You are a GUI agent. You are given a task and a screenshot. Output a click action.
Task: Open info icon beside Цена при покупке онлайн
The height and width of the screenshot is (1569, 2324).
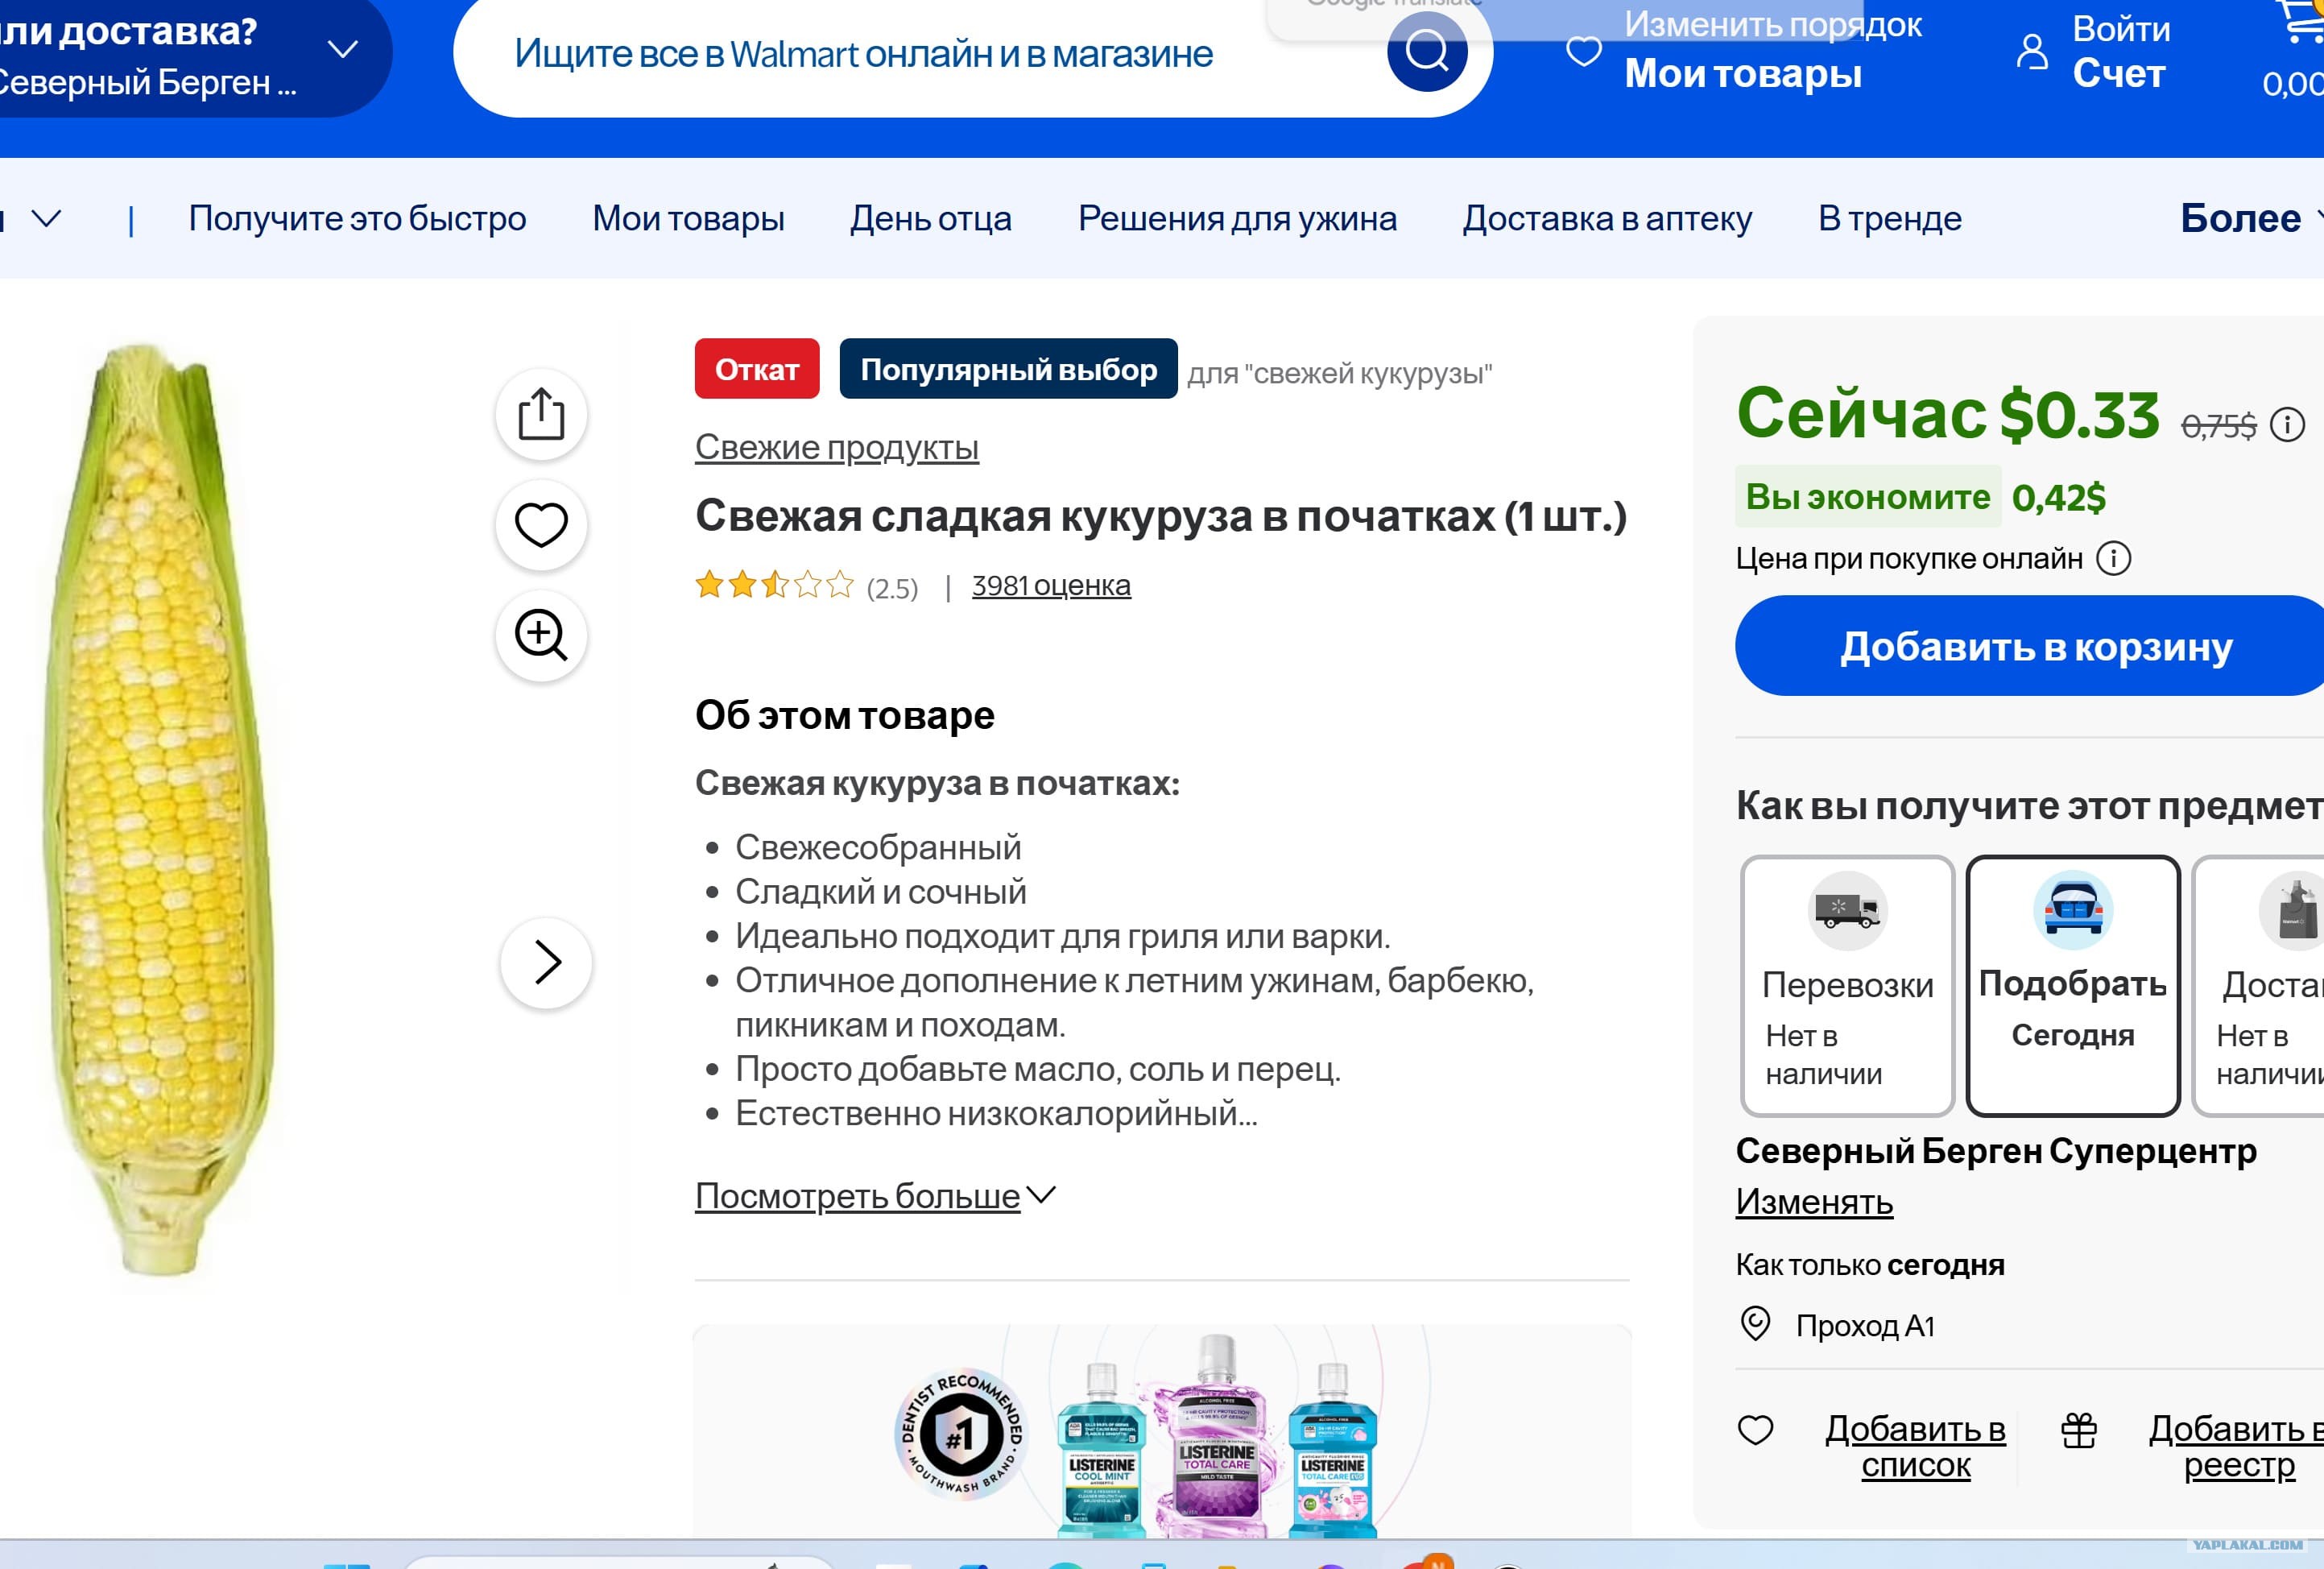click(x=2113, y=558)
